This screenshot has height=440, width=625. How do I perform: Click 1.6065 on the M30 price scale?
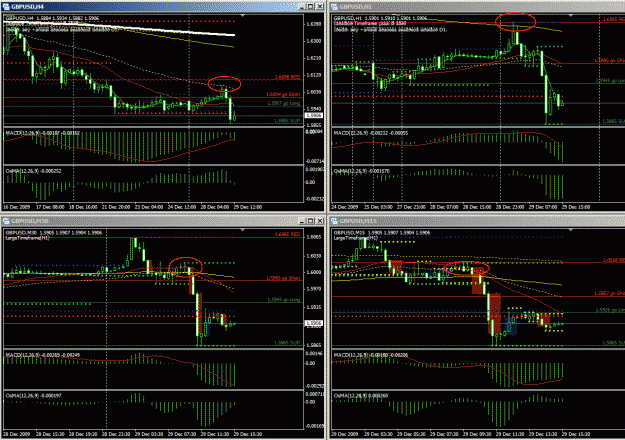(313, 237)
